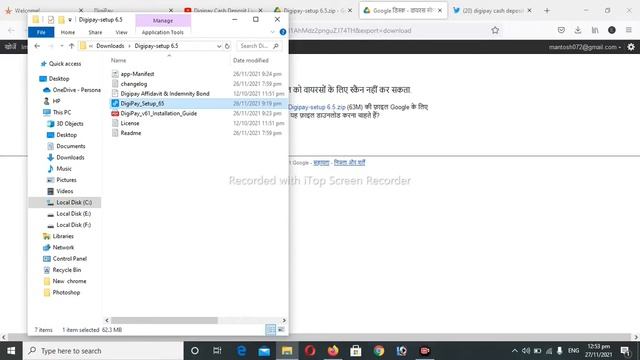The image size is (640, 360).
Task: Click the taskbar search box
Action: coord(103,351)
